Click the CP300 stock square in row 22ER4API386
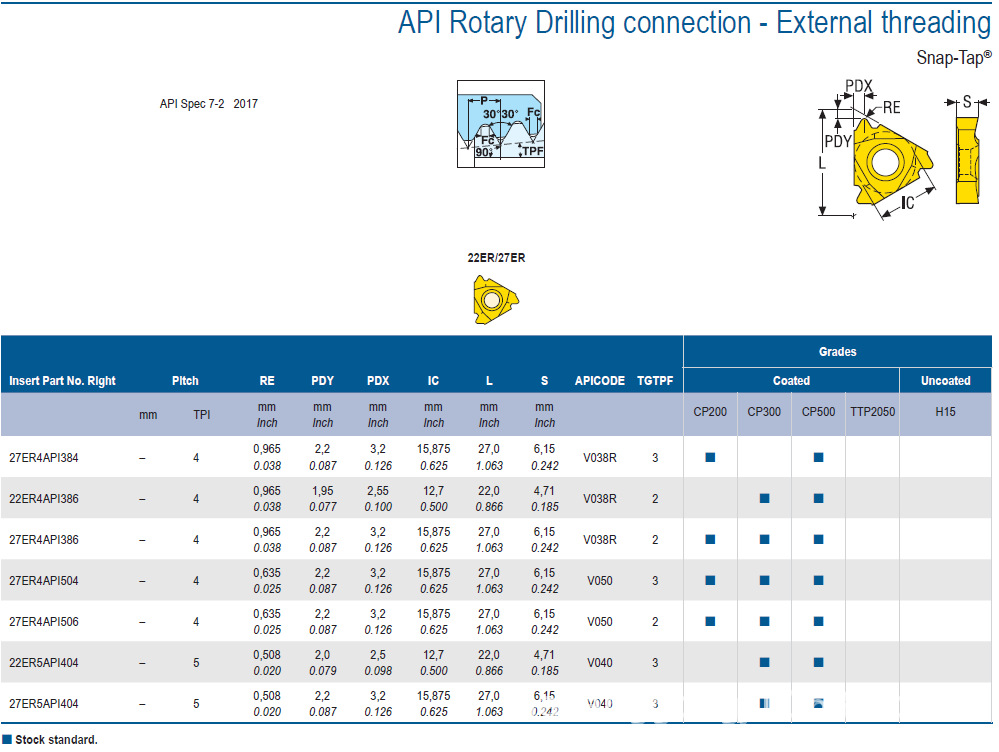 click(765, 498)
